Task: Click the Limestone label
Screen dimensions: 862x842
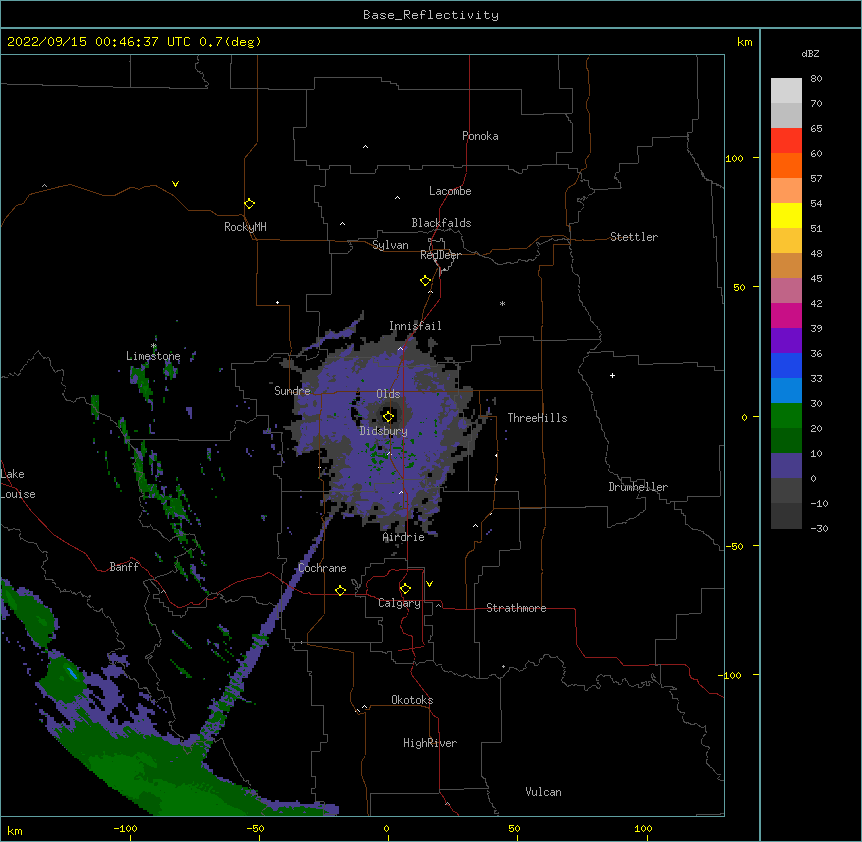Action: 153,356
